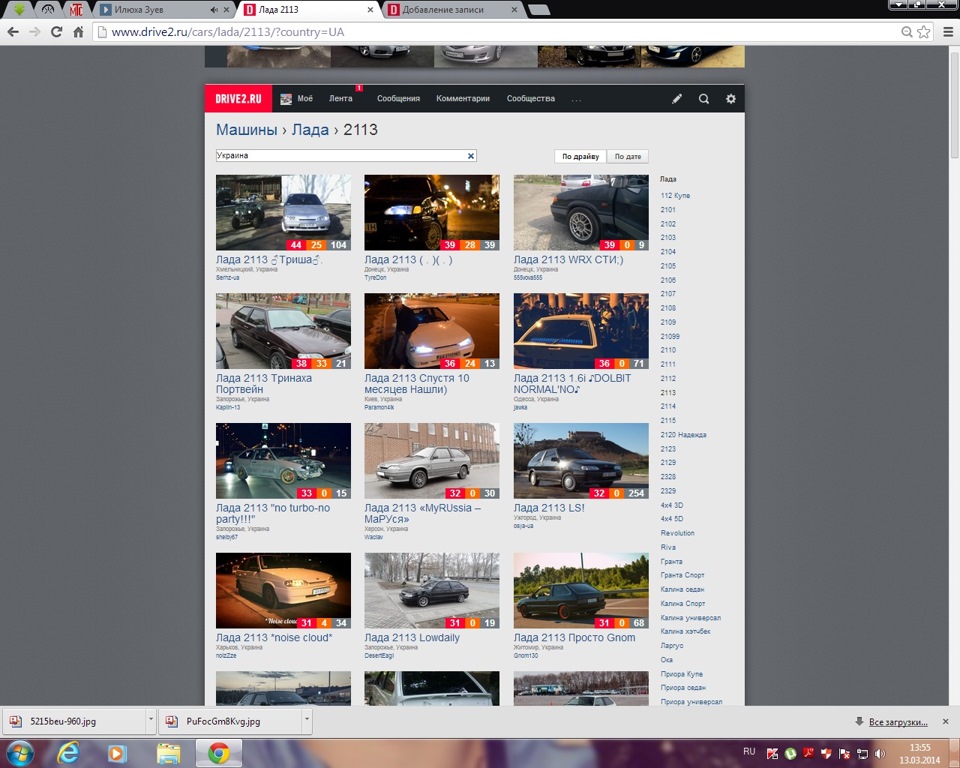Image resolution: width=960 pixels, height=768 pixels.
Task: Open user profile Semz-ua
Action: 227,278
